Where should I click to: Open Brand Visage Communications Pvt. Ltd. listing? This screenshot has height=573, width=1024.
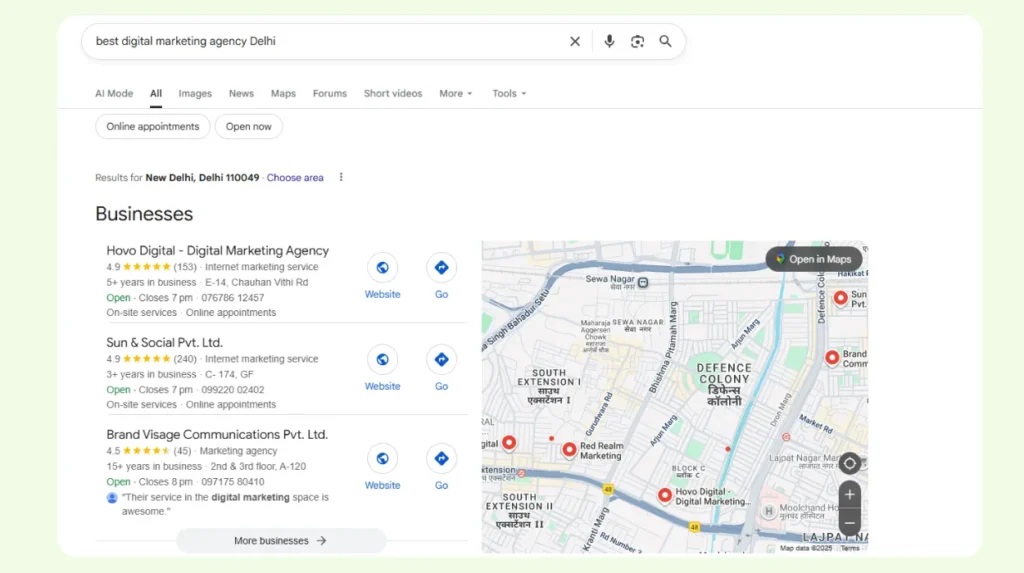tap(217, 434)
